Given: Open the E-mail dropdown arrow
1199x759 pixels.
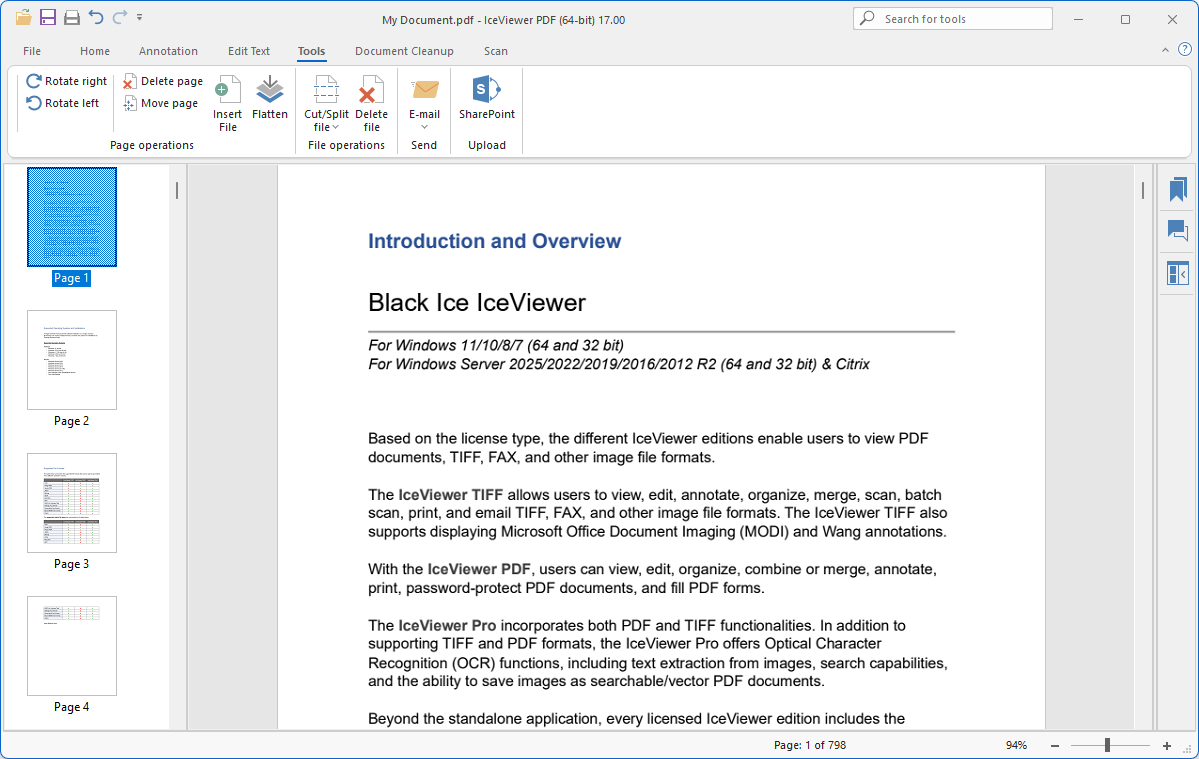Looking at the screenshot, I should tap(424, 127).
